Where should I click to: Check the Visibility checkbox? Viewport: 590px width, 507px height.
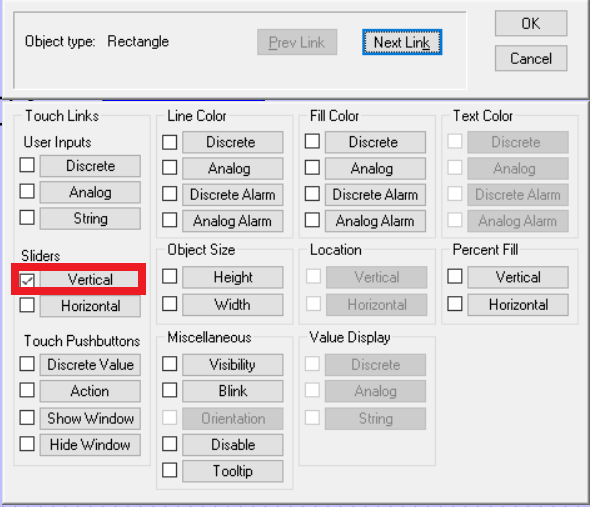[170, 364]
